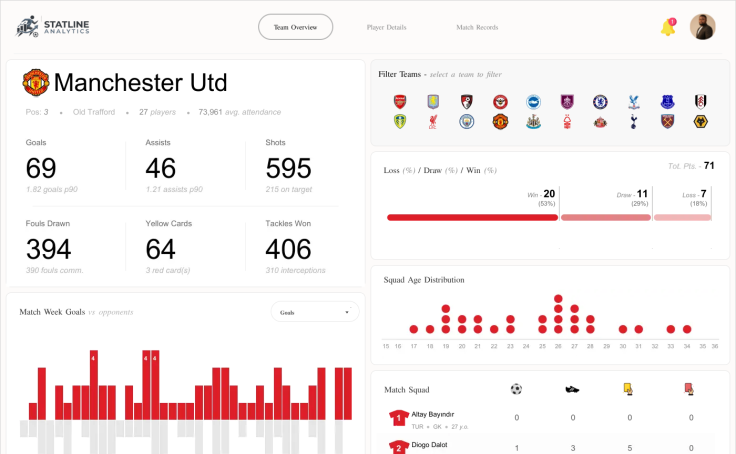
Task: Open Altay Bayındır player name
Action: pyautogui.click(x=432, y=414)
